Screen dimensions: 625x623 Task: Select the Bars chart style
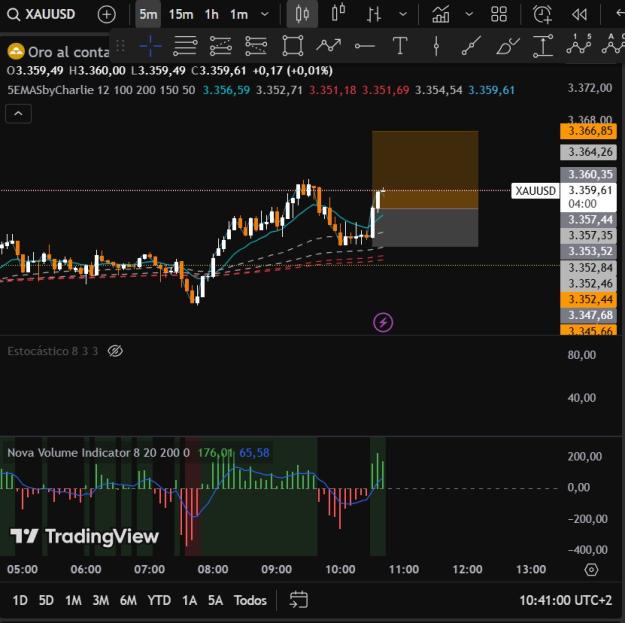(373, 15)
